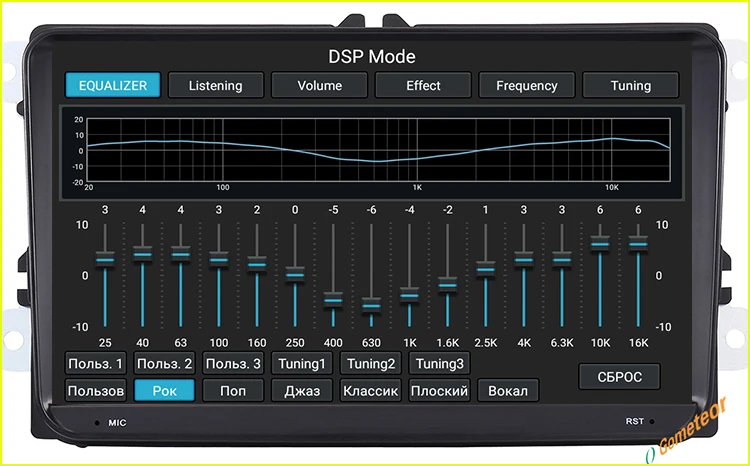Open the Effect tab

(x=423, y=85)
